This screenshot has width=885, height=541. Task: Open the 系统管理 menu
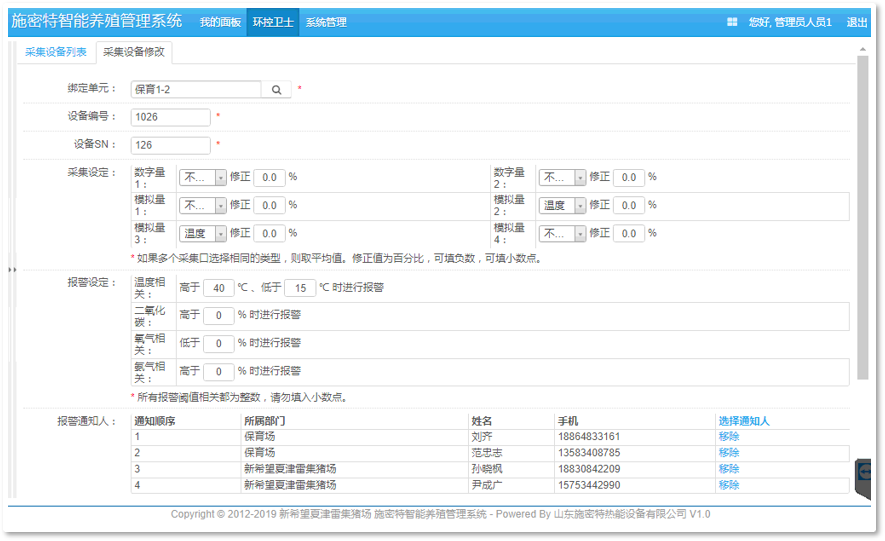pyautogui.click(x=326, y=22)
